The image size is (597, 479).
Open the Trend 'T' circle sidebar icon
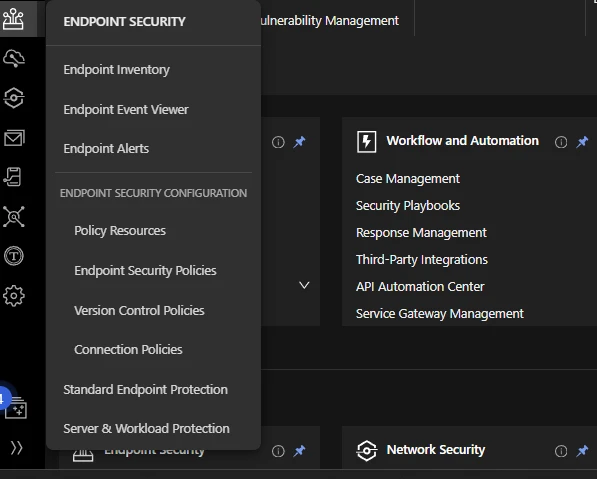[x=14, y=255]
